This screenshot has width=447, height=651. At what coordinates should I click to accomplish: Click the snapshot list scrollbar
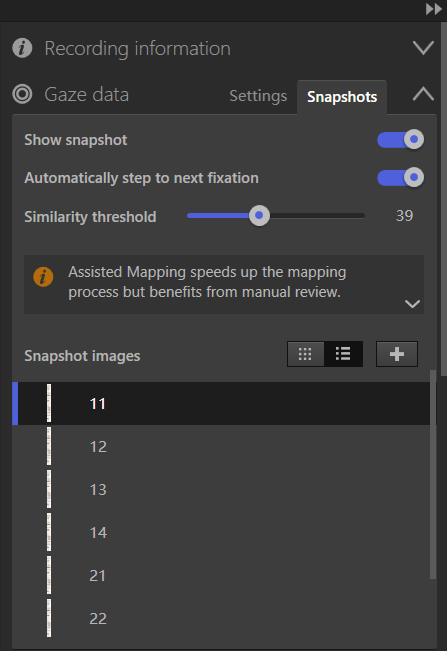click(x=433, y=474)
